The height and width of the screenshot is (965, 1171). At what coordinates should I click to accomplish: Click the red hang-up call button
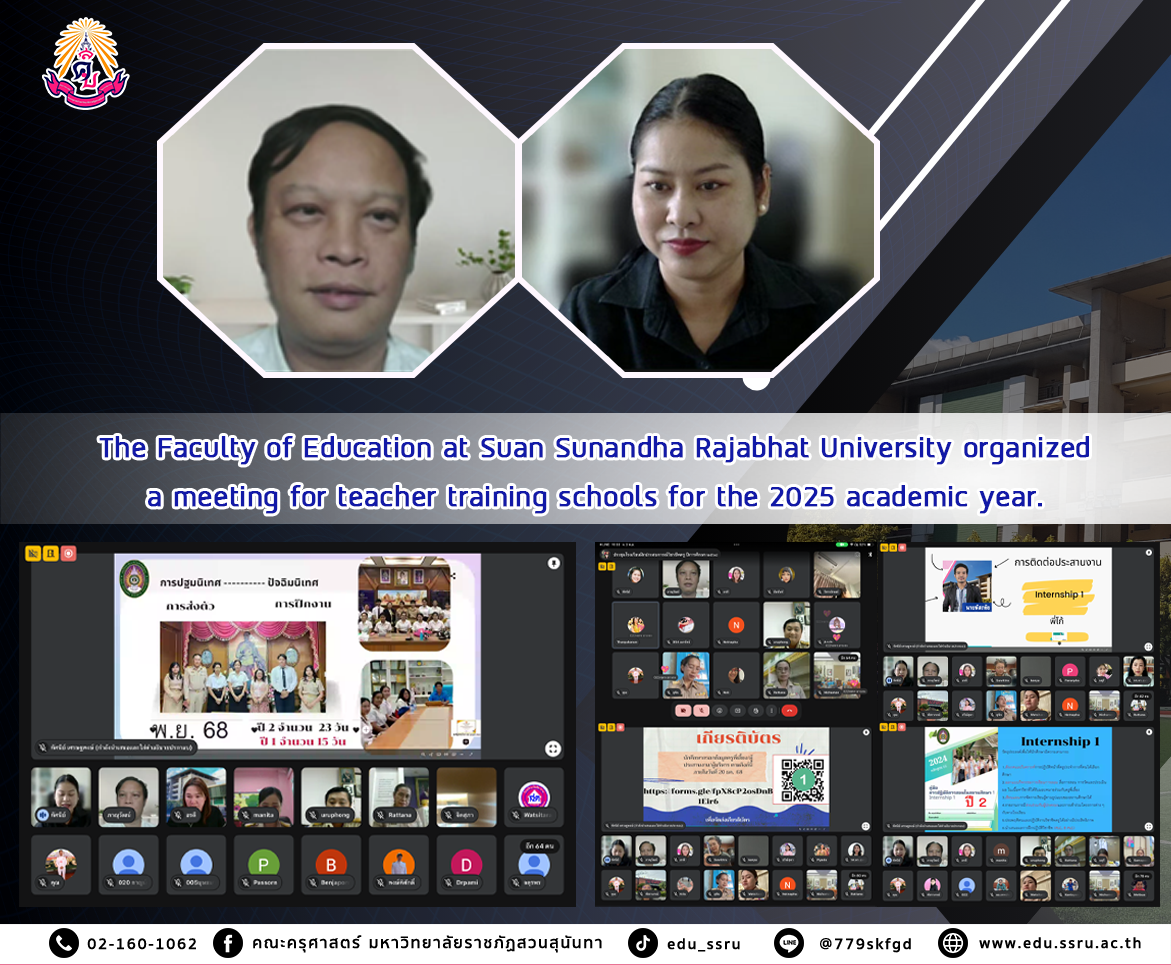pyautogui.click(x=789, y=710)
